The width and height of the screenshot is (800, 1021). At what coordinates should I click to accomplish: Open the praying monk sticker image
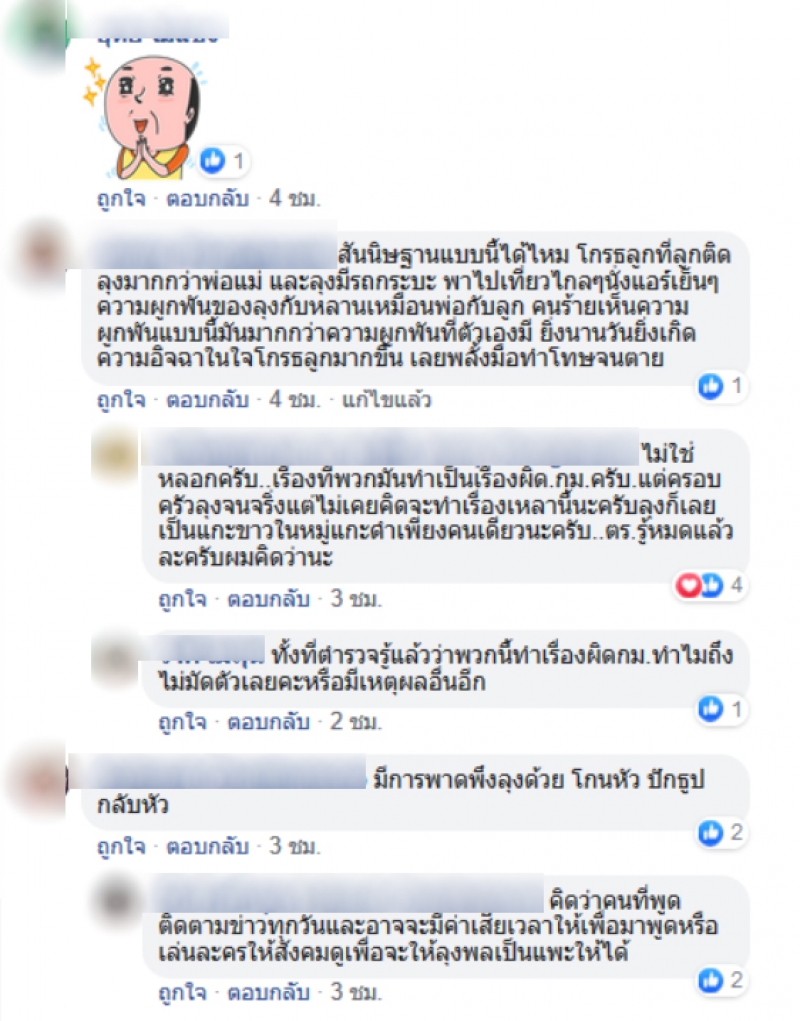[144, 117]
